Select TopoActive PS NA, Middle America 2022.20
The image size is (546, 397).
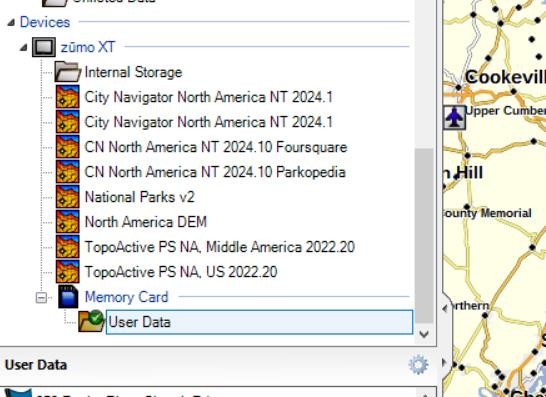pyautogui.click(x=220, y=247)
